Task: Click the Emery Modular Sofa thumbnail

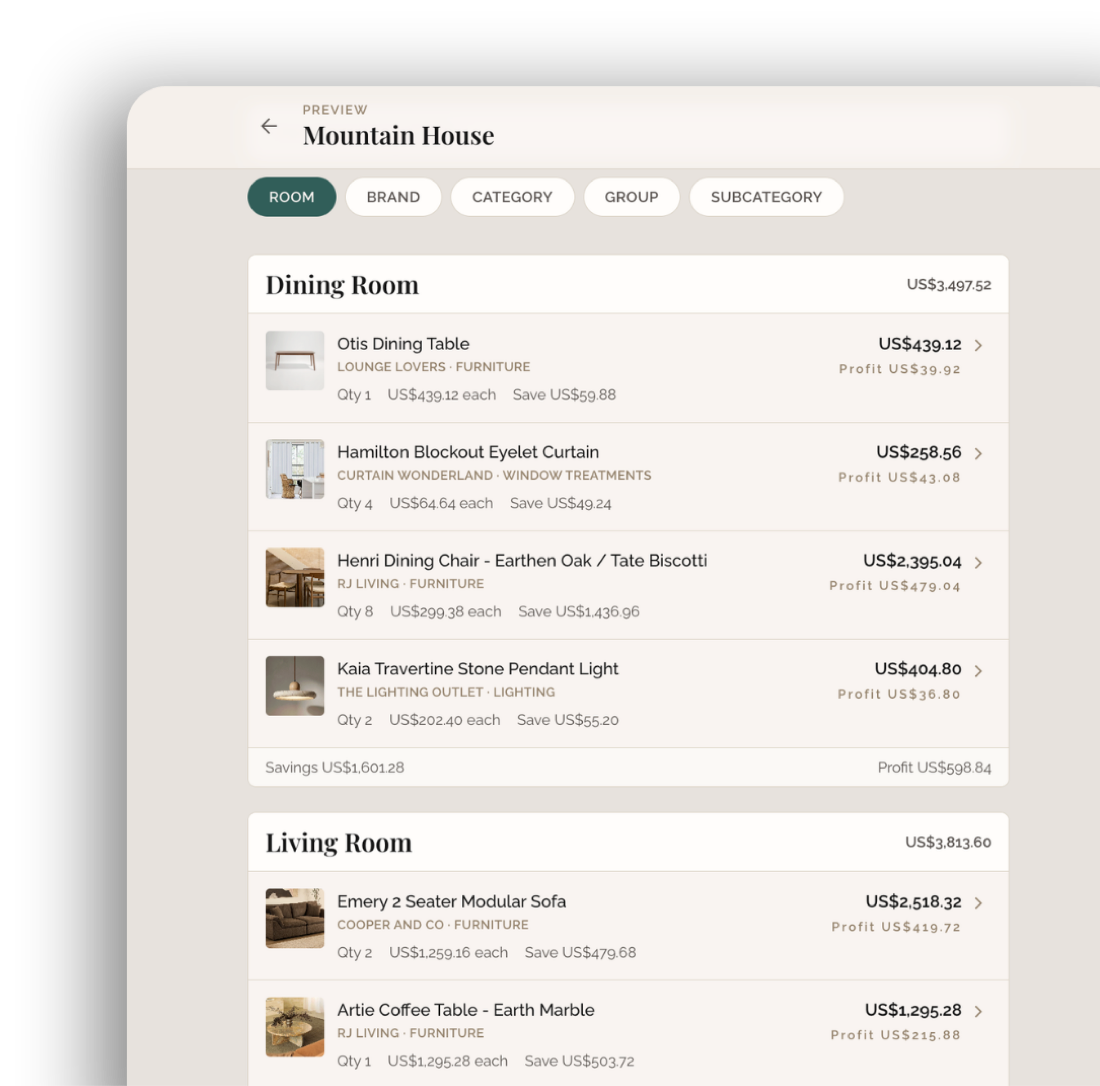Action: (295, 918)
